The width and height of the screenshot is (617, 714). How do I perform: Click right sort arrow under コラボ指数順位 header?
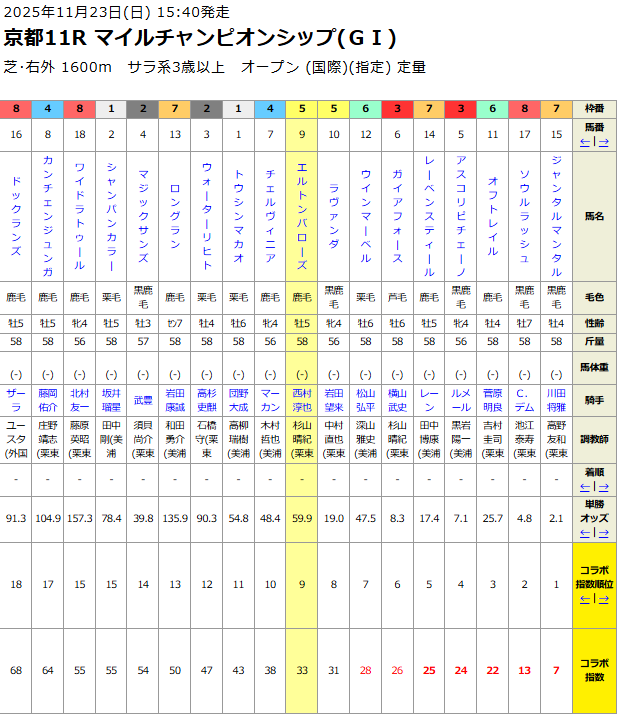606,598
